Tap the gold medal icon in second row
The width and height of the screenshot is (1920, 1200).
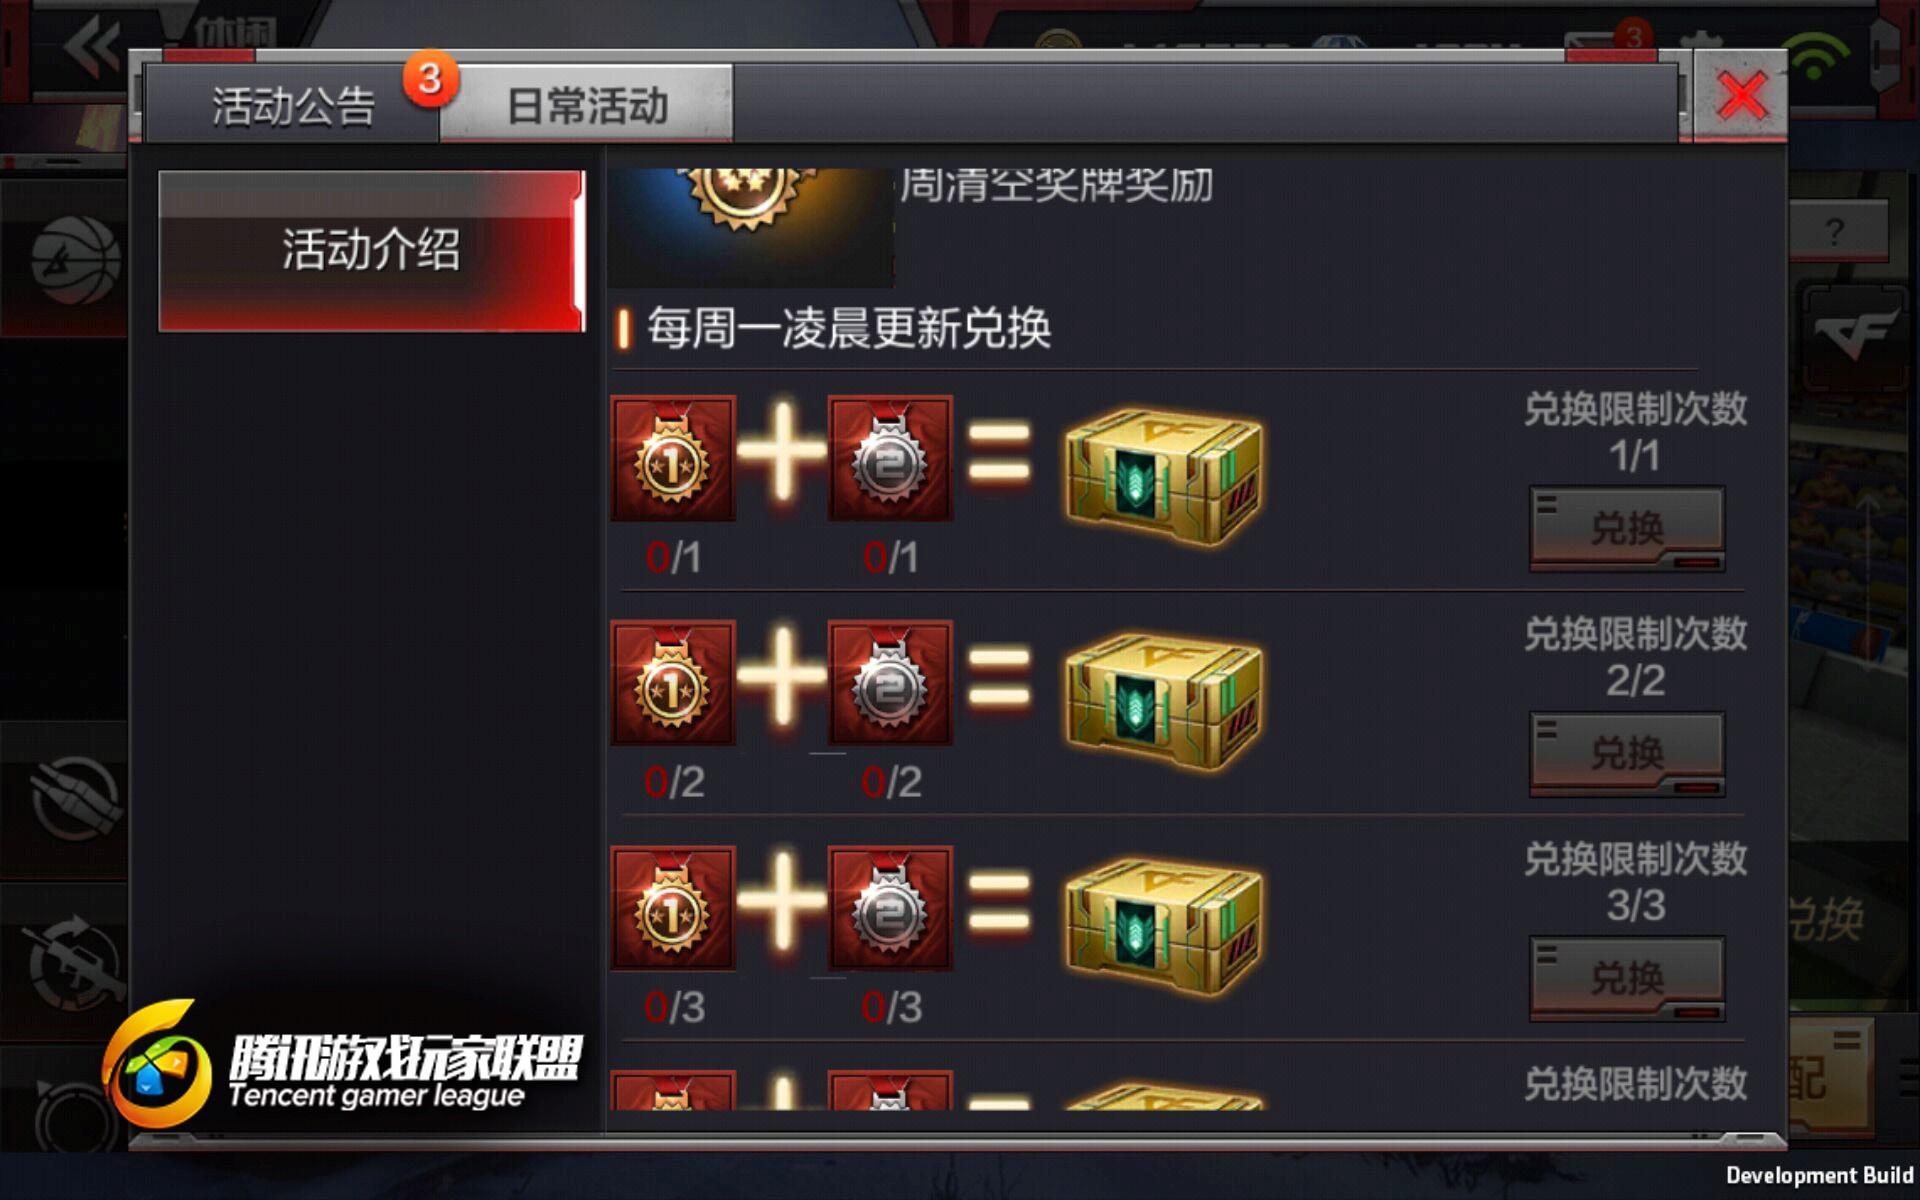pyautogui.click(x=673, y=683)
